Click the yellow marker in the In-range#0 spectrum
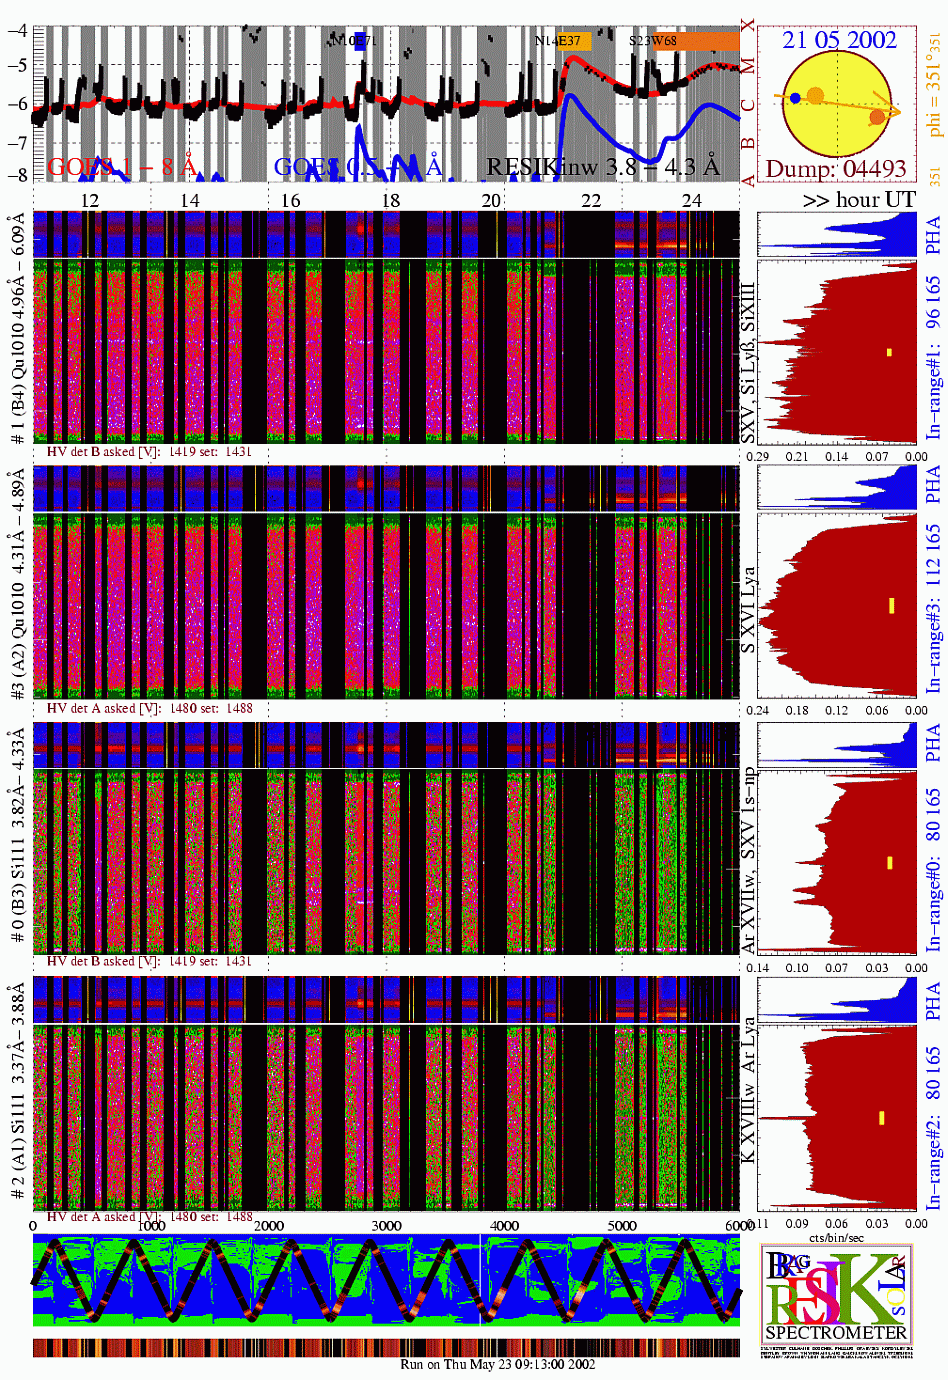The width and height of the screenshot is (948, 1380). [x=889, y=862]
